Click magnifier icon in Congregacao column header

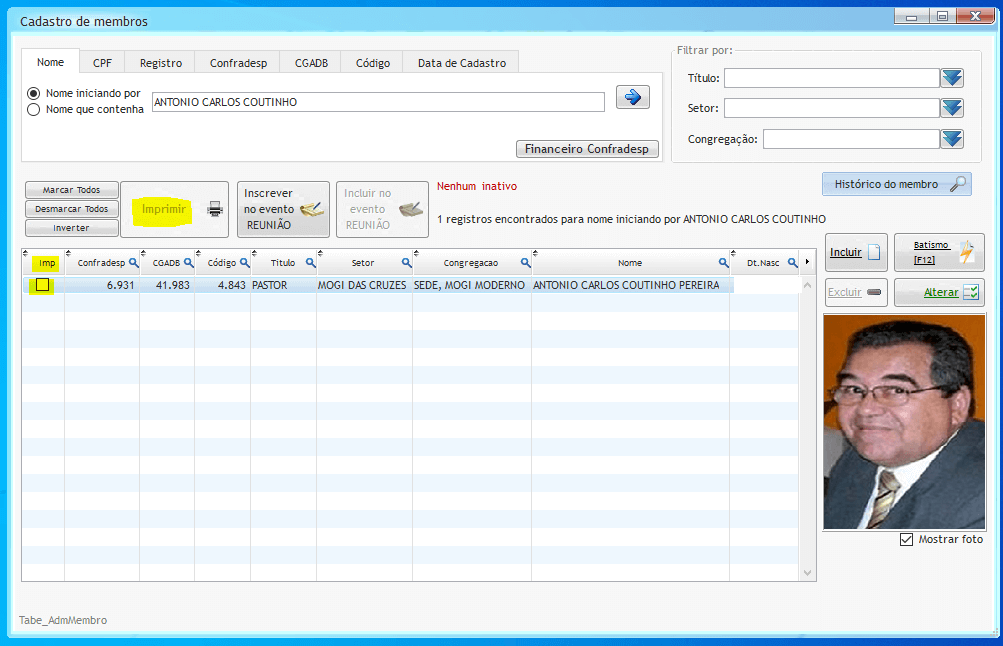(x=526, y=263)
